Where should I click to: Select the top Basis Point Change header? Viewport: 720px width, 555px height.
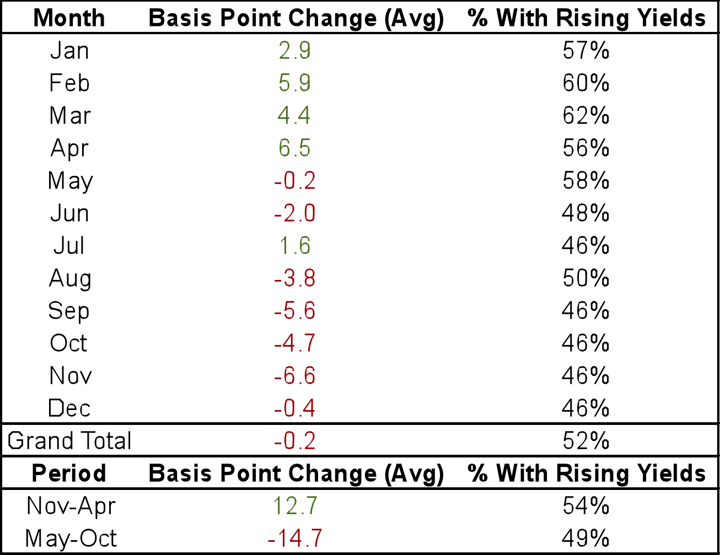(297, 18)
